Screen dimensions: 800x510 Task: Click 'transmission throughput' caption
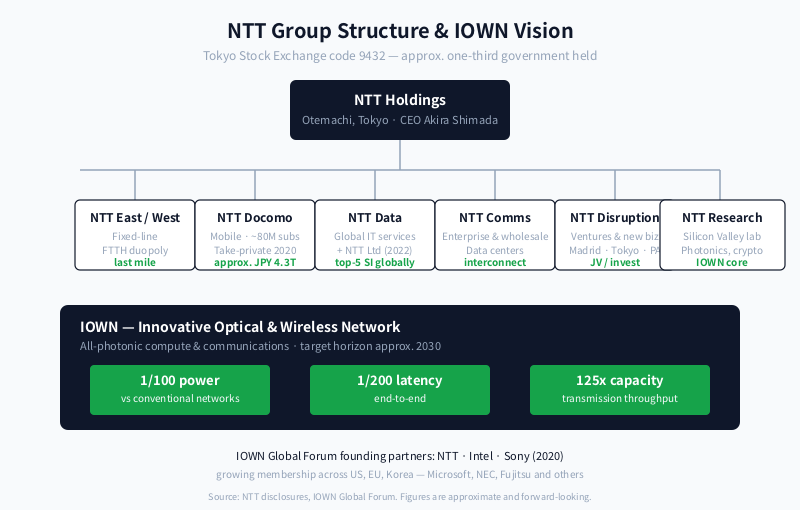coord(620,398)
